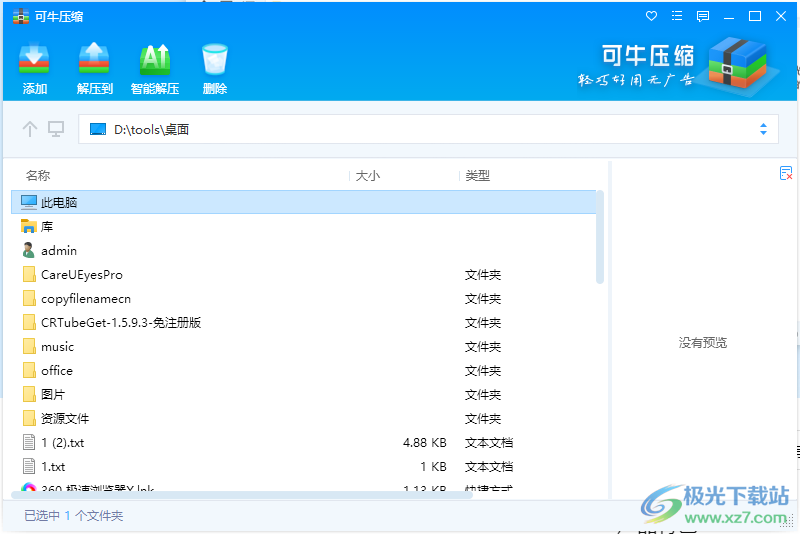The width and height of the screenshot is (800, 534).
Task: Select the office folder
Action: click(57, 370)
